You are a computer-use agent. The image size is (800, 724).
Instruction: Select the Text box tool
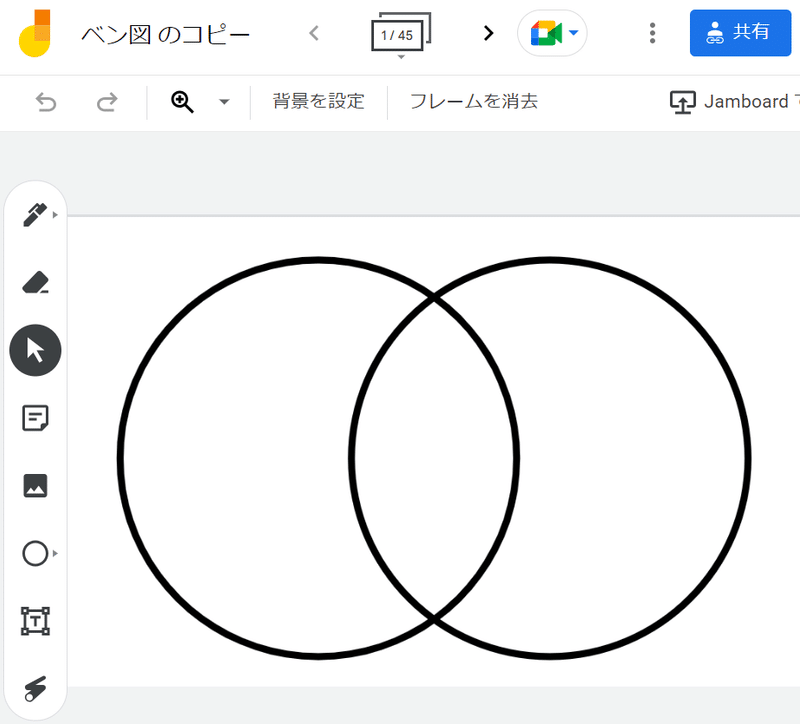pyautogui.click(x=35, y=621)
